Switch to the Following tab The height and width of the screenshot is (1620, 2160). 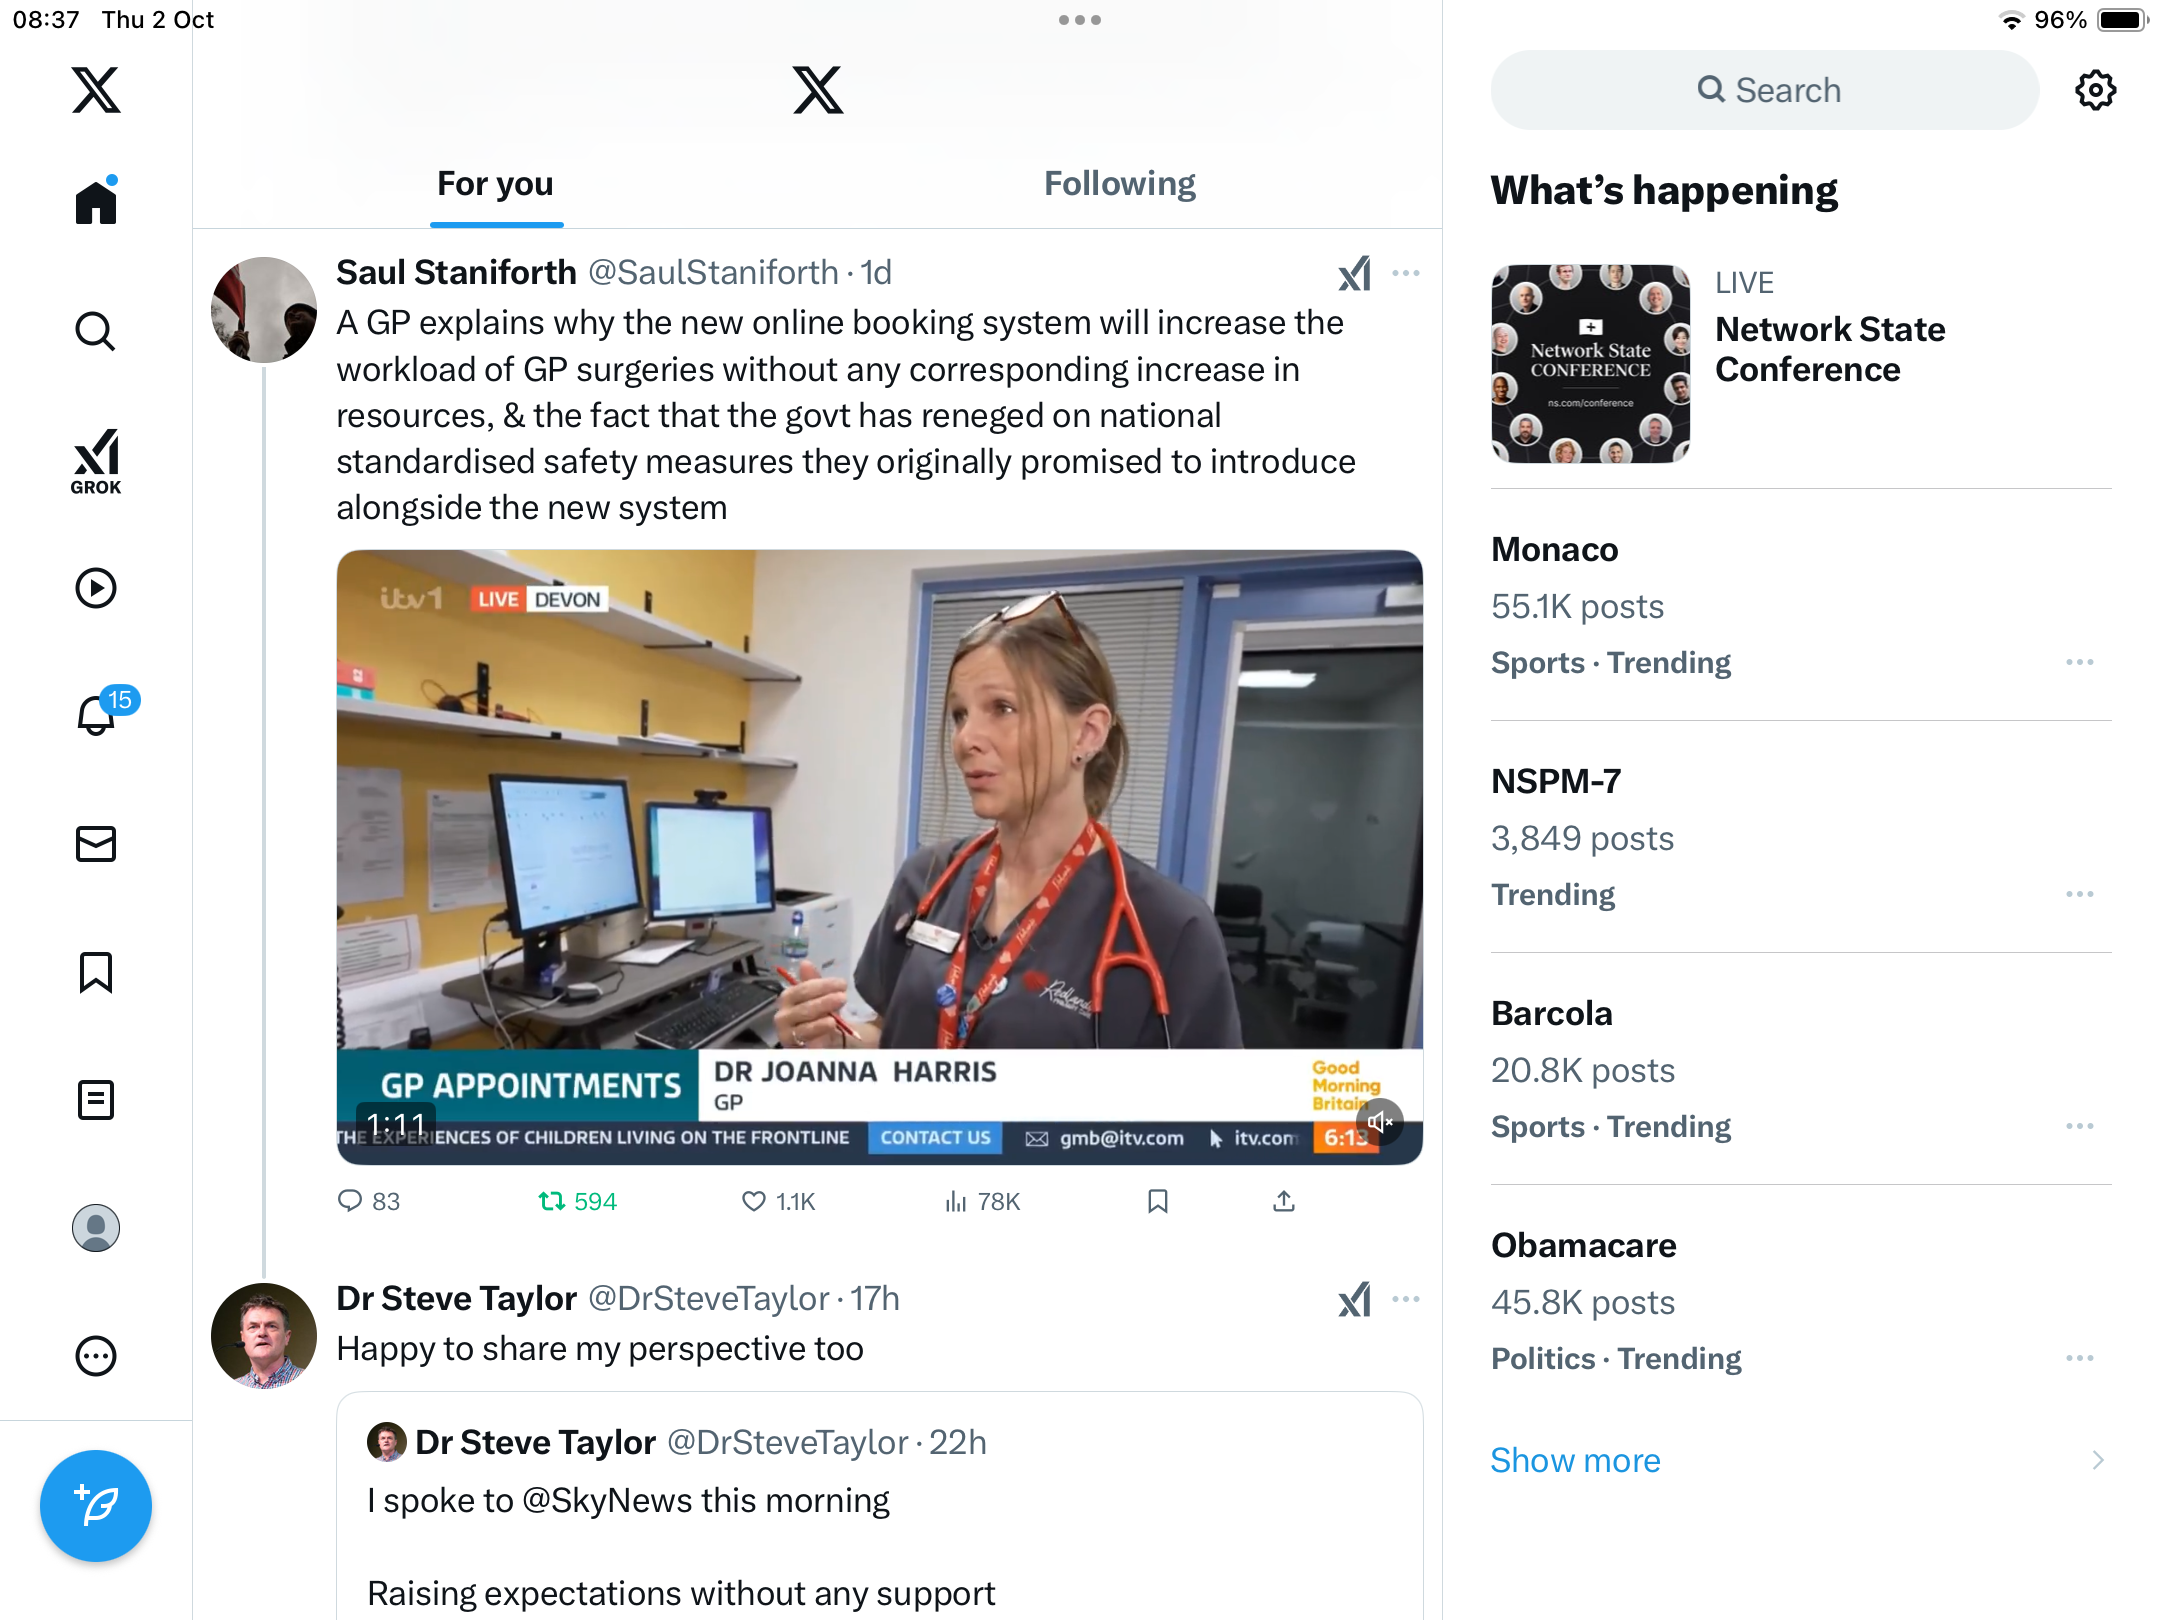click(x=1120, y=184)
